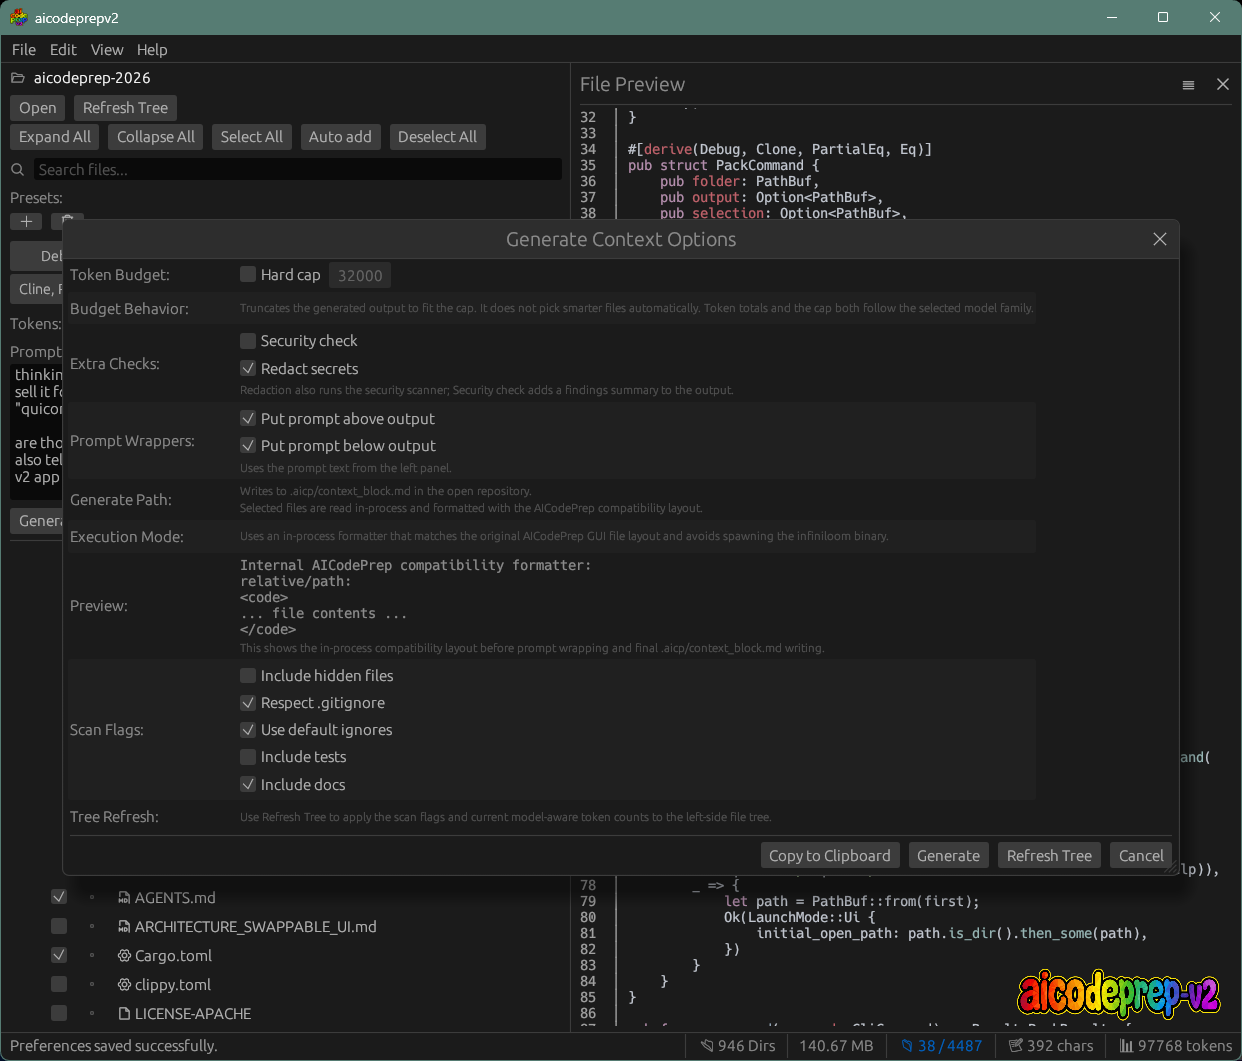Click the aicodeprepv2 app icon in title bar
Screen dimensions: 1242x1061
pos(19,17)
